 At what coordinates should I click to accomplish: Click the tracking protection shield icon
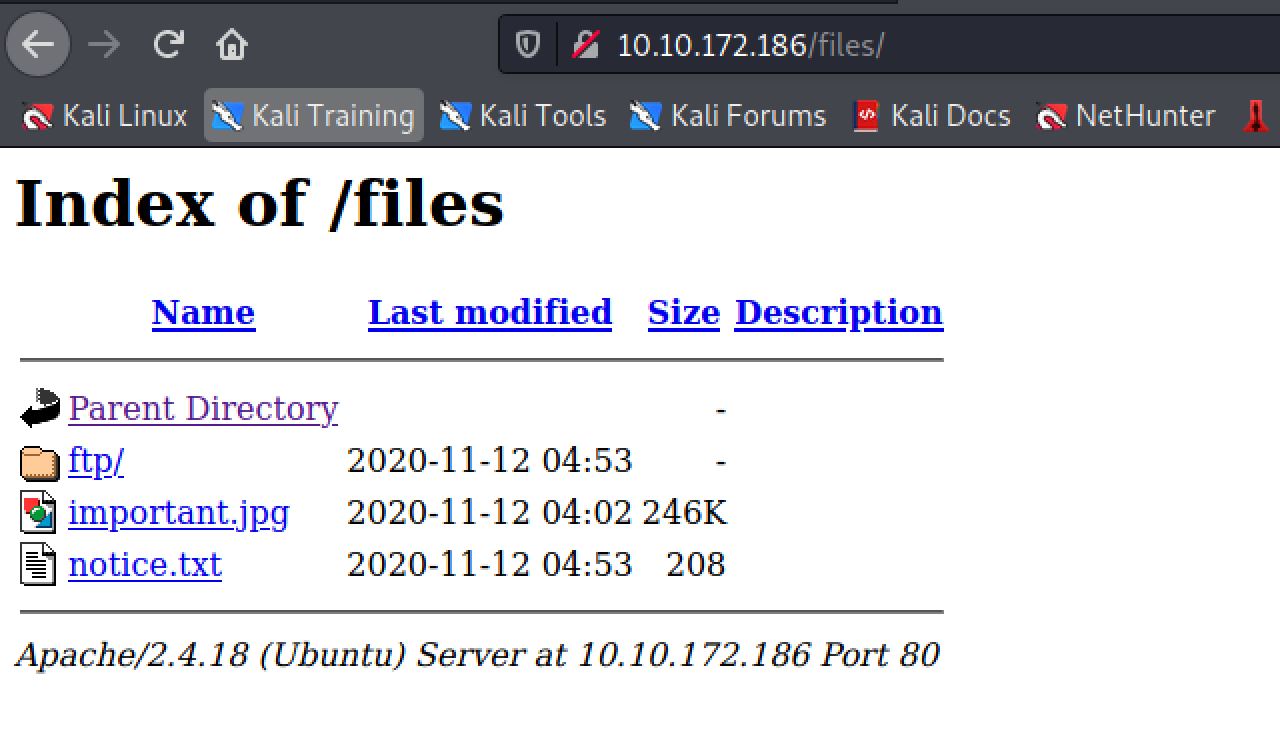coord(527,45)
